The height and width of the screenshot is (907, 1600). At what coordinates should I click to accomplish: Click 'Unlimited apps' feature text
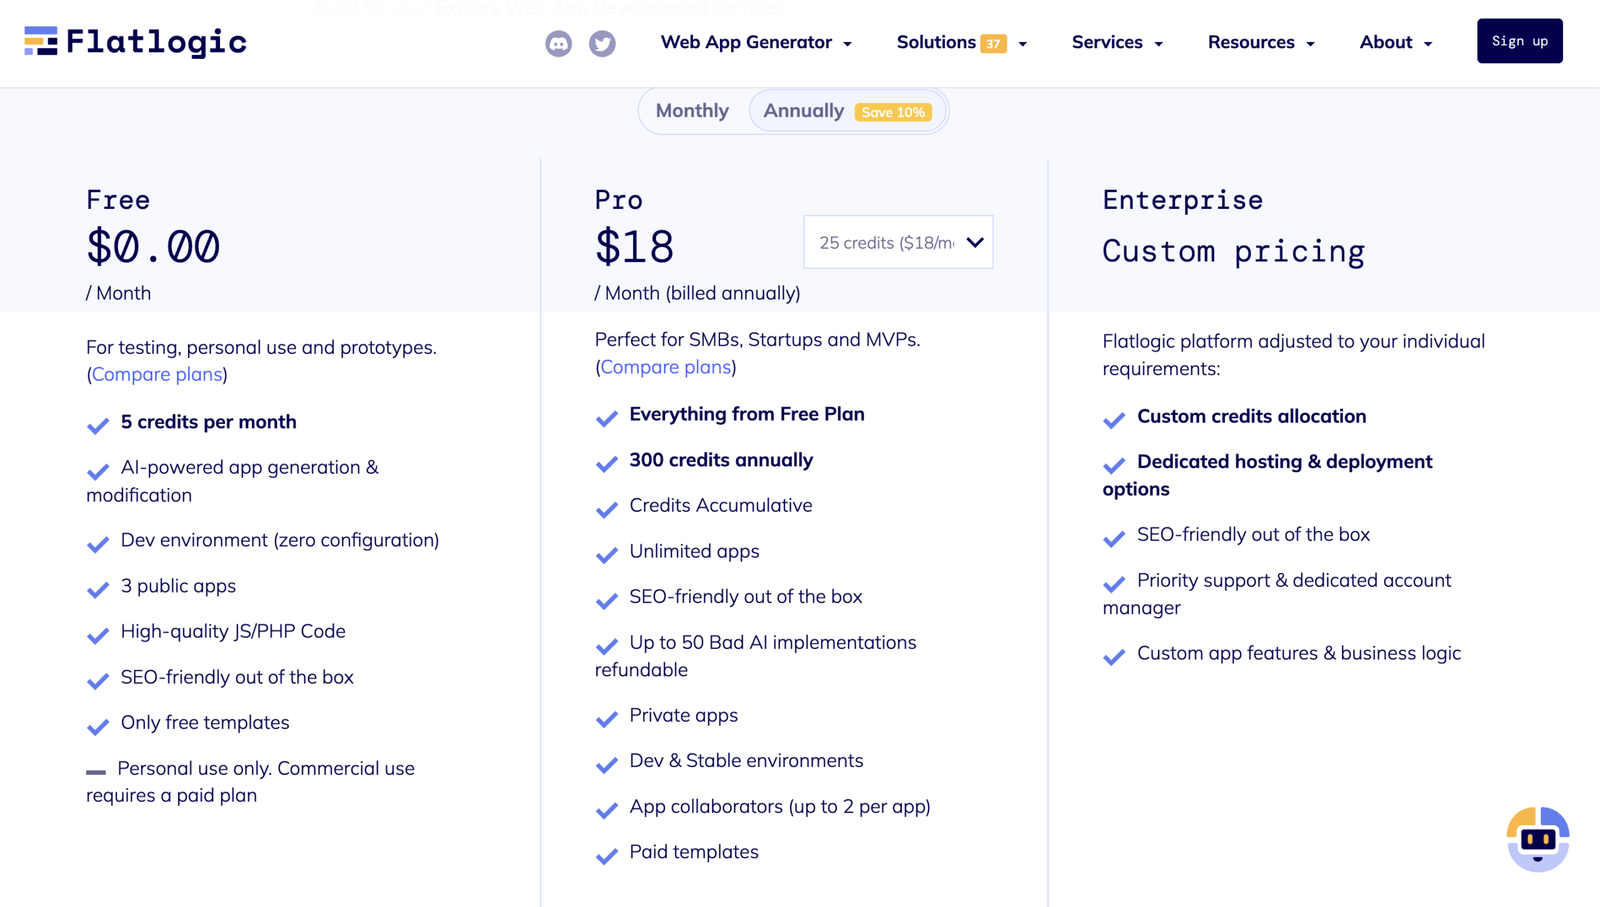pyautogui.click(x=694, y=551)
